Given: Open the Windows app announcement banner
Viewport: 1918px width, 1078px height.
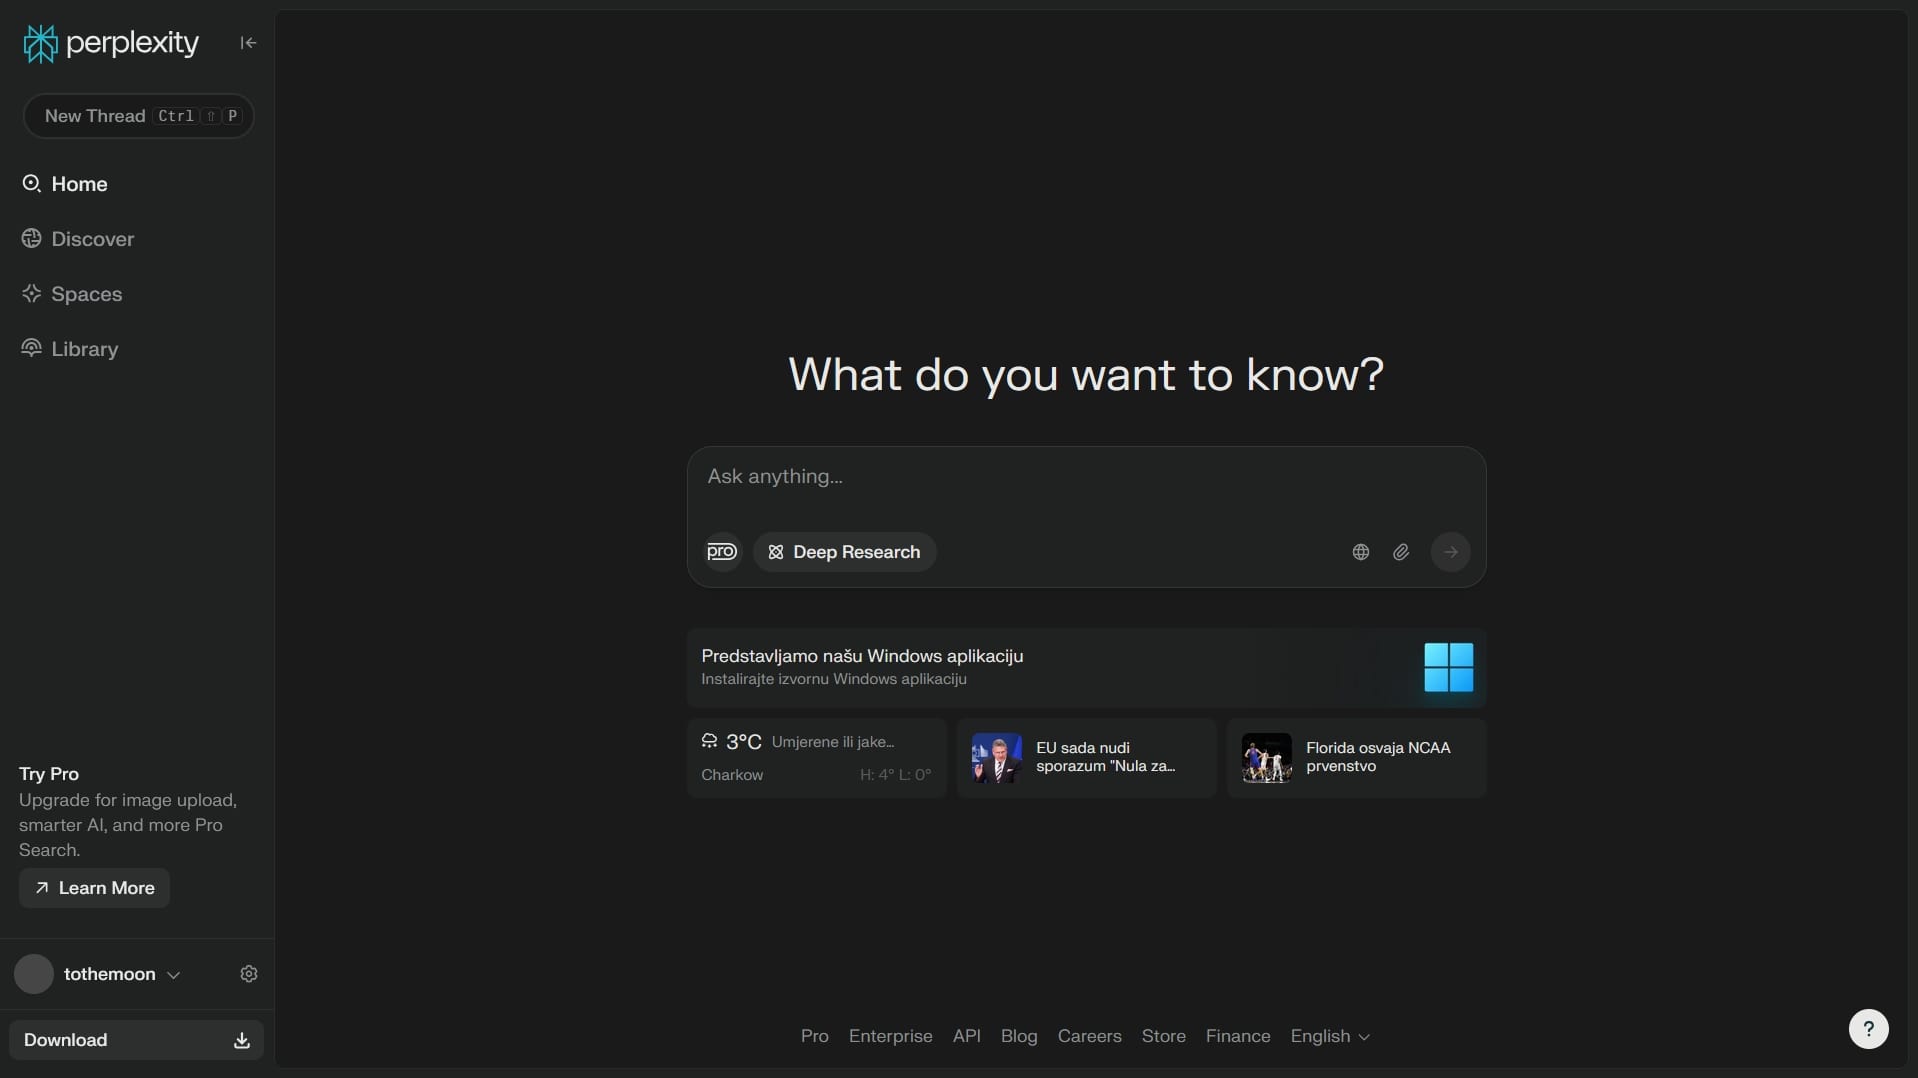Looking at the screenshot, I should click(x=1086, y=668).
